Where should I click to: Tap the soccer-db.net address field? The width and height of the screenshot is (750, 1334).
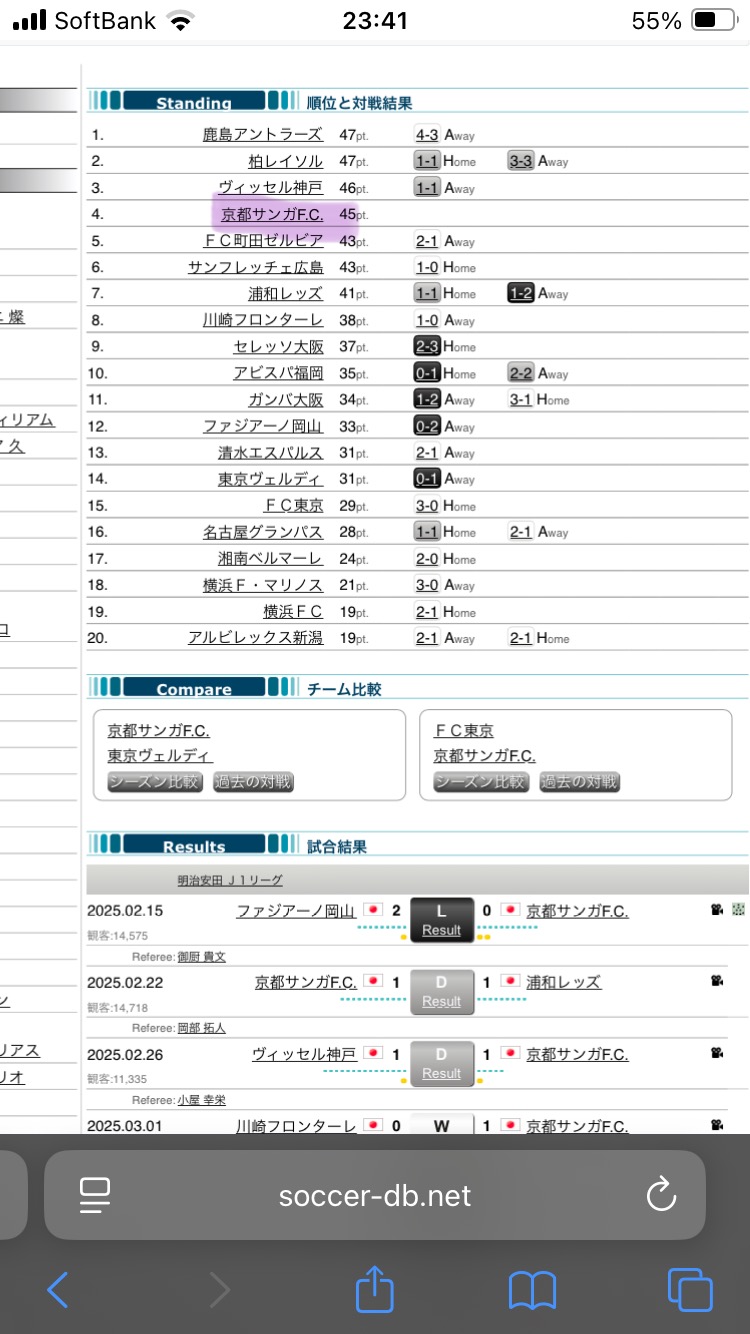[375, 1195]
